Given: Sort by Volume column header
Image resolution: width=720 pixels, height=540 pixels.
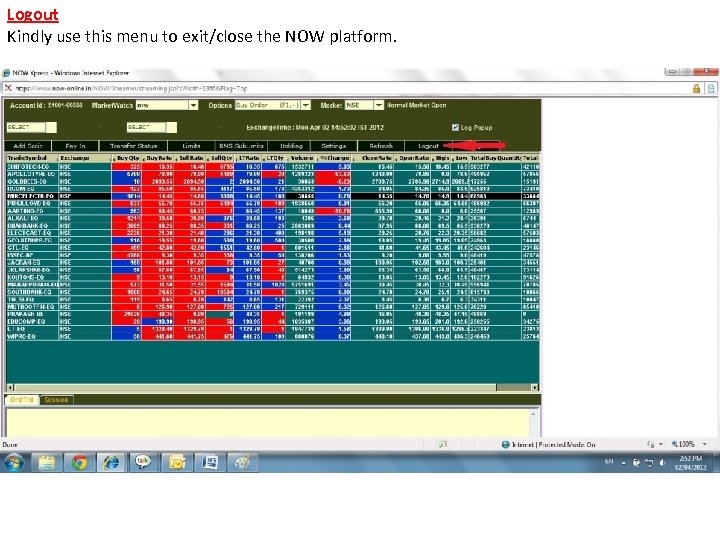Looking at the screenshot, I should point(301,158).
